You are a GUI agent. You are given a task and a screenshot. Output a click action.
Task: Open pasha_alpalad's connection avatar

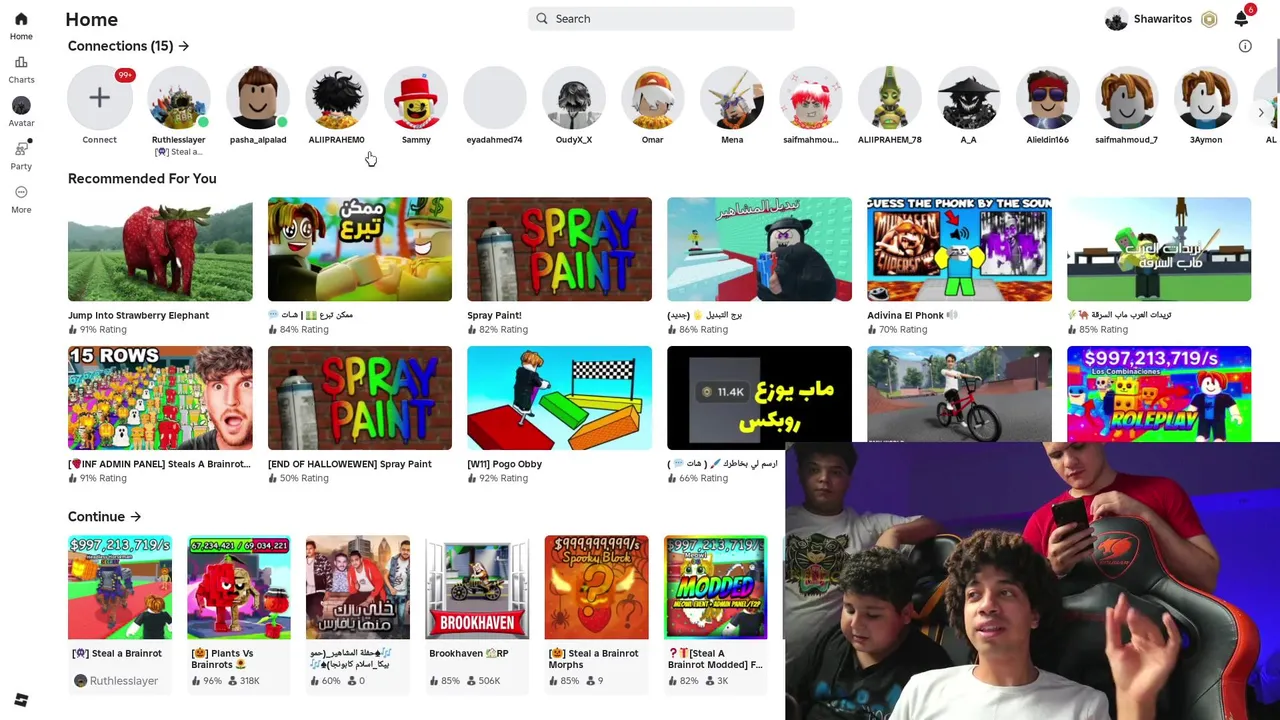pyautogui.click(x=258, y=97)
